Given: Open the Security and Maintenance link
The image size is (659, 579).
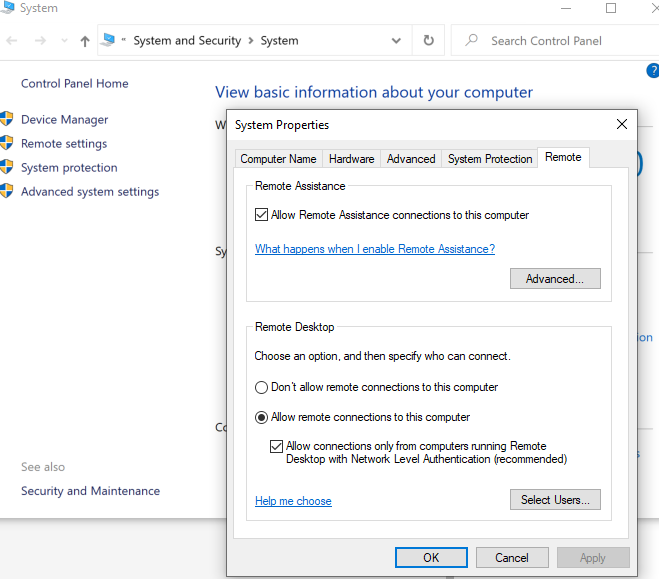Looking at the screenshot, I should click(x=91, y=491).
